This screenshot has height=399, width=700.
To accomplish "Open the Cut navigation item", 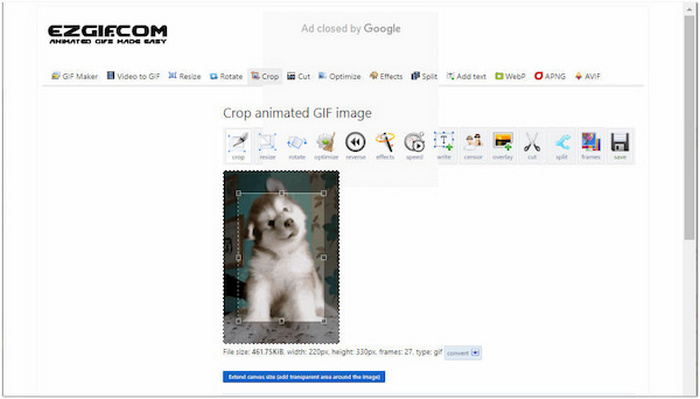I will [298, 76].
